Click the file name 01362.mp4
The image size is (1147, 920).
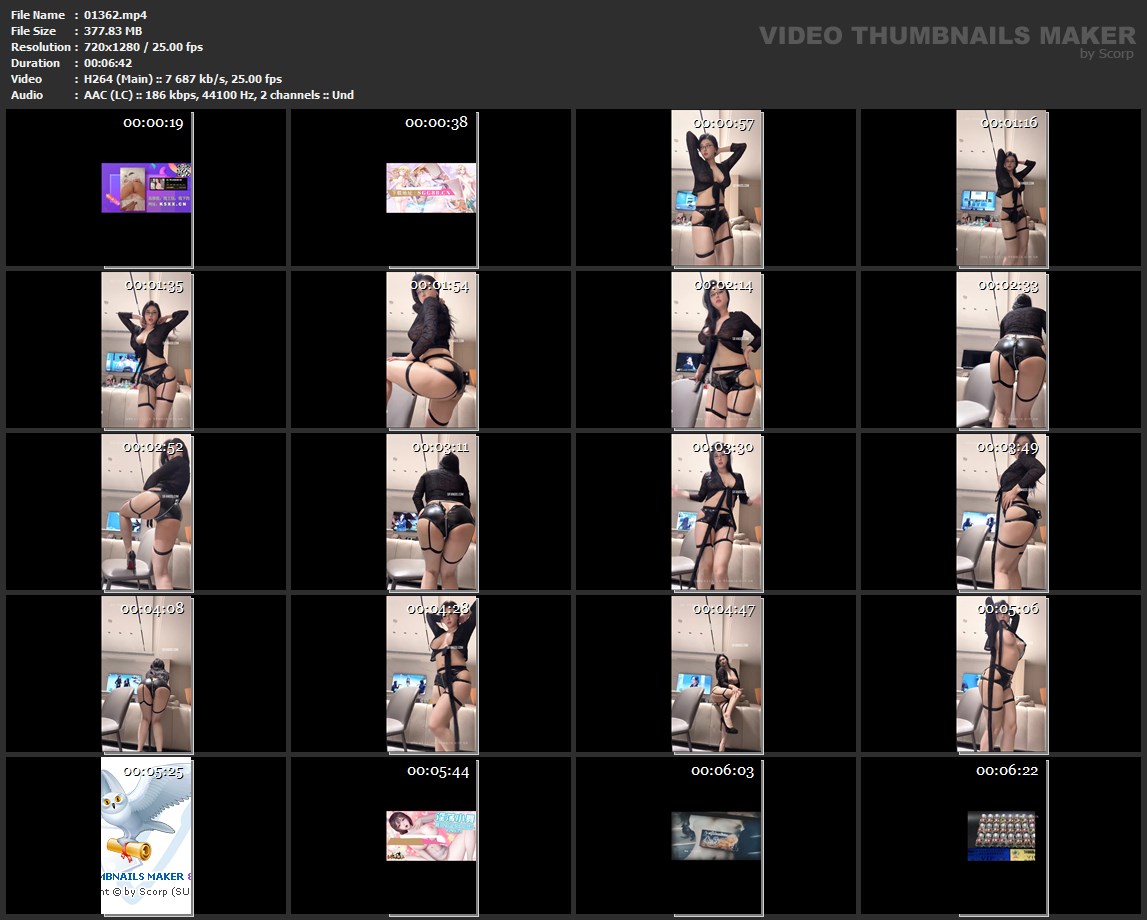(x=115, y=15)
